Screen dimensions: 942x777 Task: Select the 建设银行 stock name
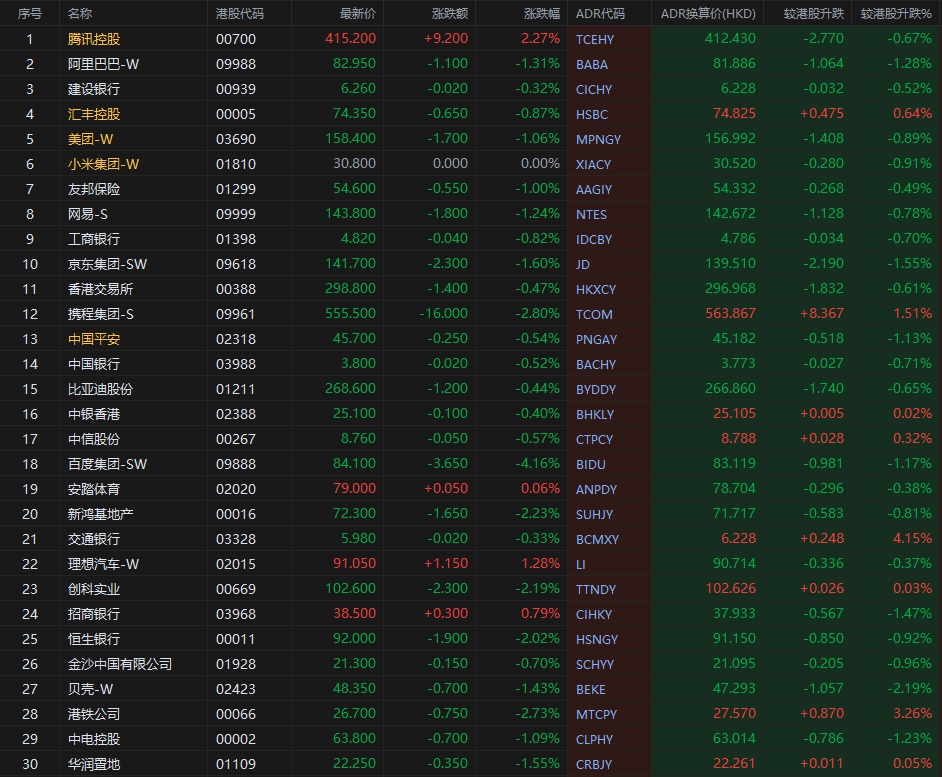94,89
